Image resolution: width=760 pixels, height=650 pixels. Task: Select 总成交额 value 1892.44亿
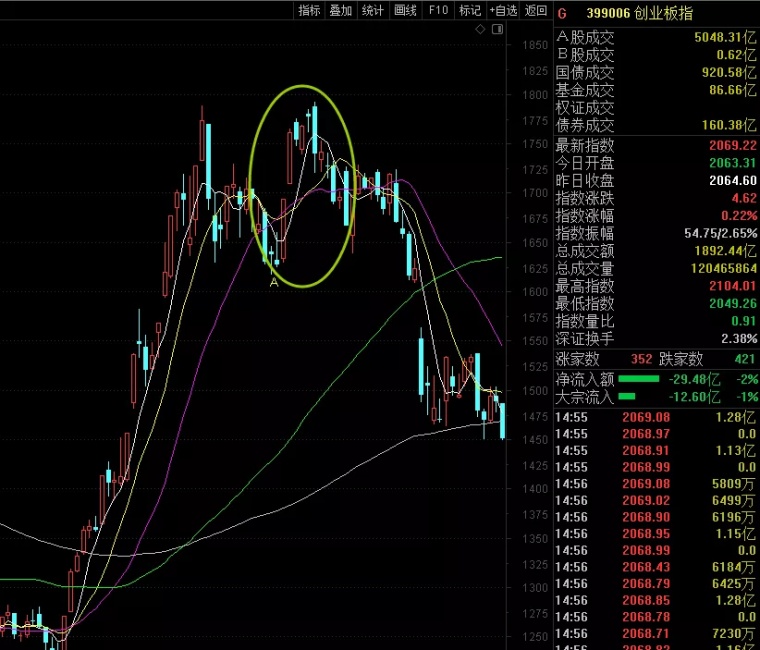pyautogui.click(x=725, y=251)
